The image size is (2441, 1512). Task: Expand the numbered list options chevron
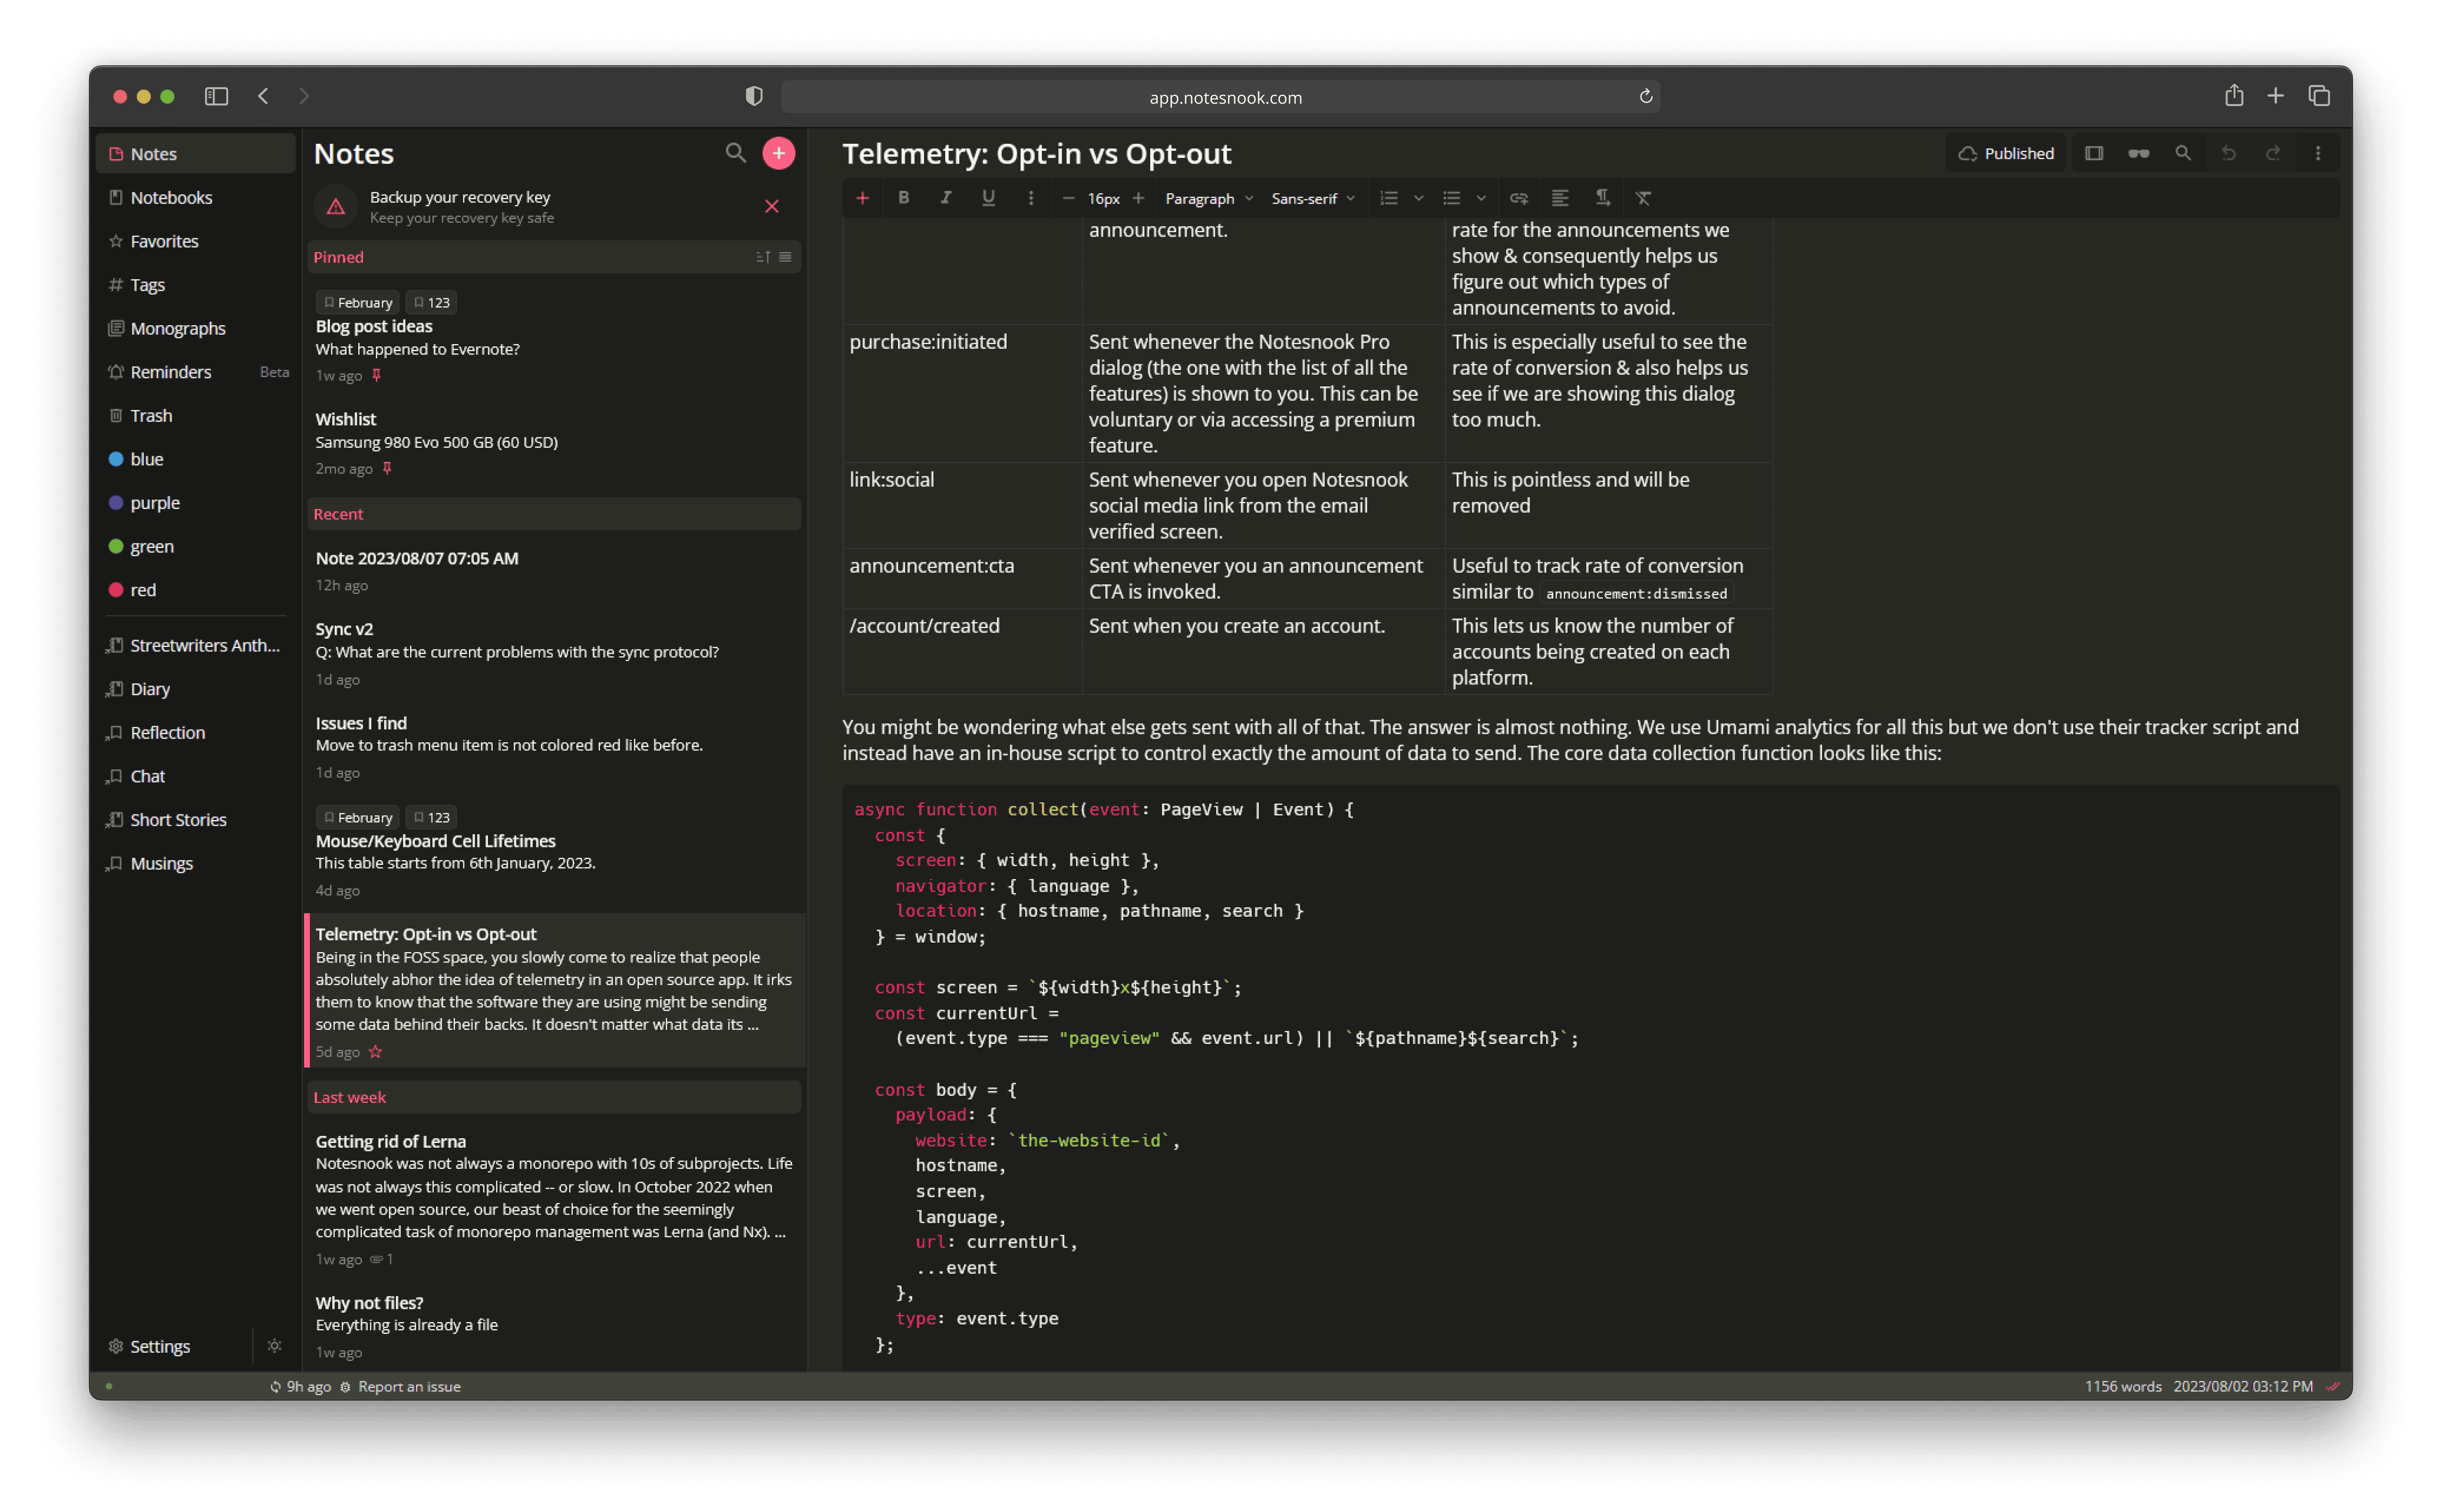pos(1419,198)
